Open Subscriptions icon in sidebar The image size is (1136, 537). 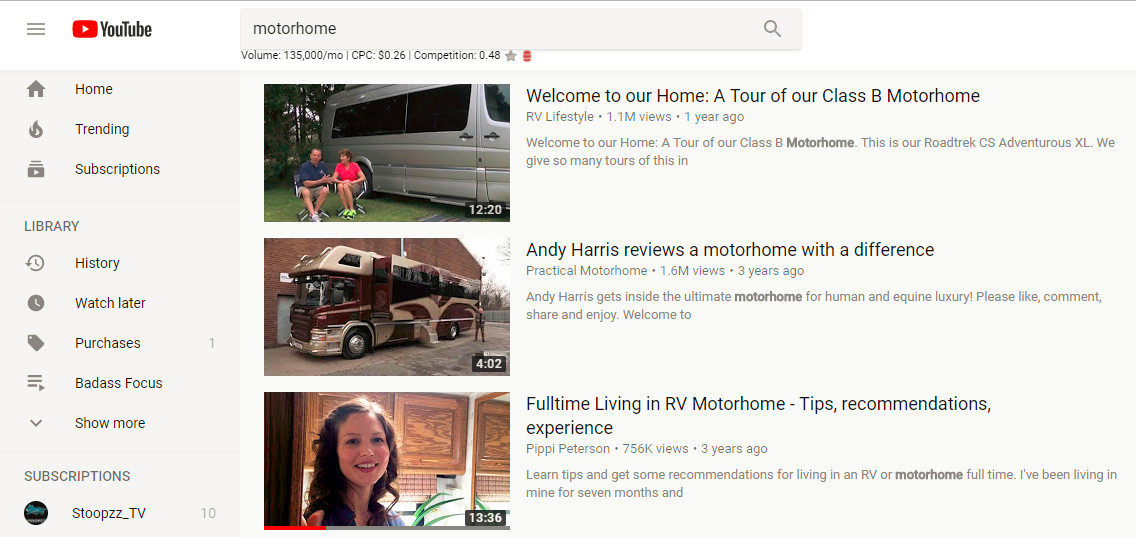36,169
